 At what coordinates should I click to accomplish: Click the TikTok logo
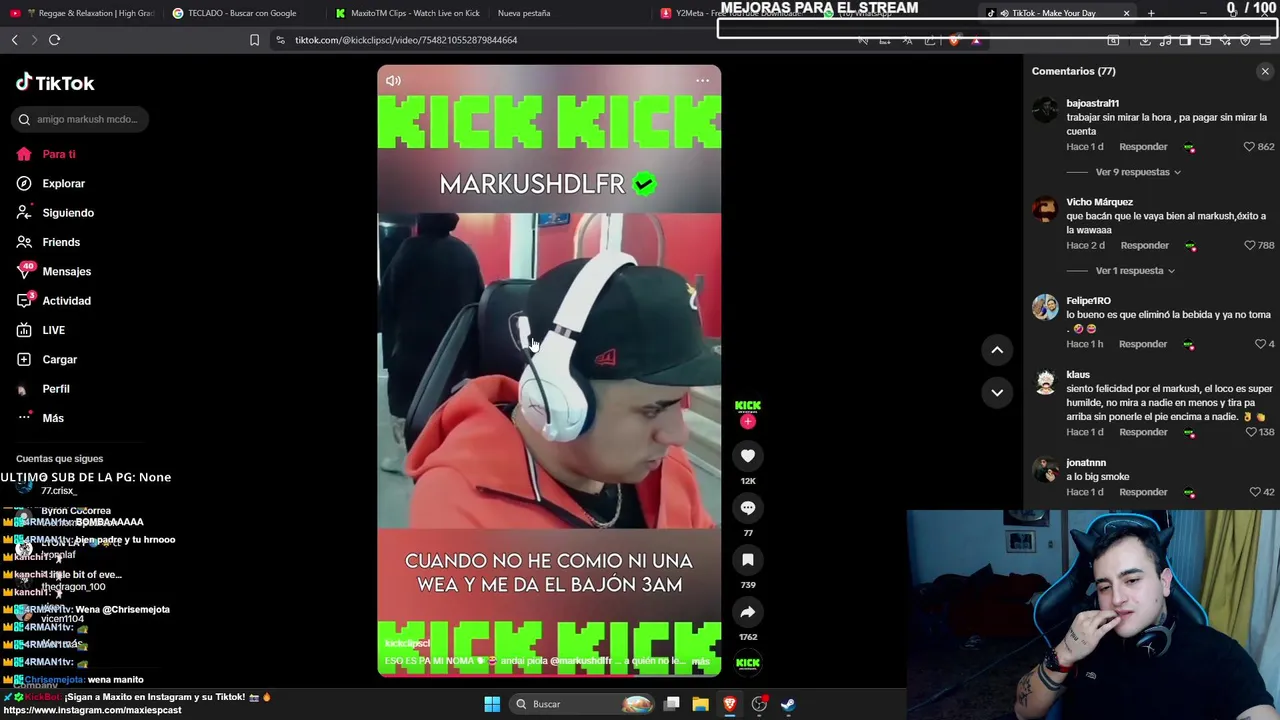click(x=55, y=83)
